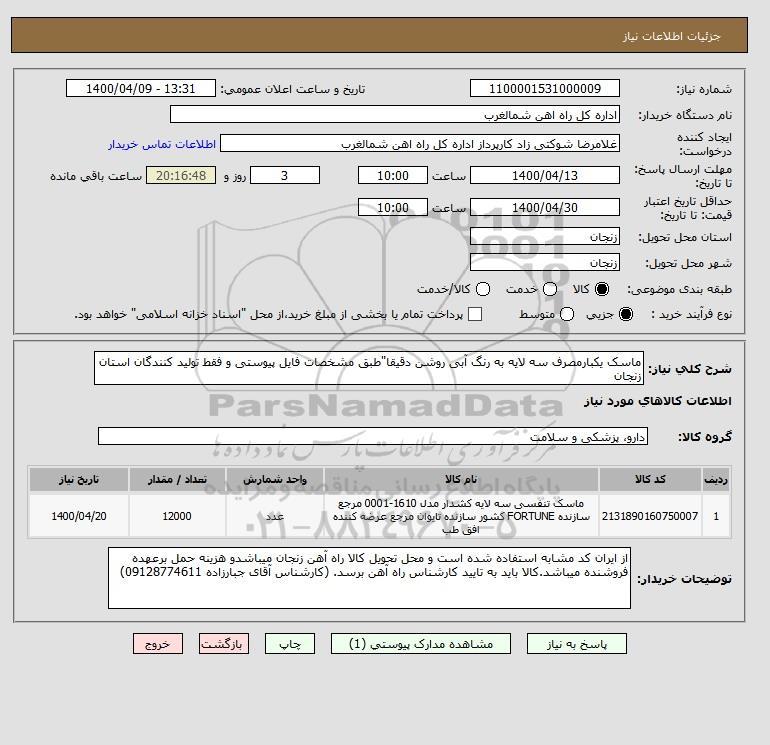Click the تاریخ نیاز column header
The width and height of the screenshot is (770, 745).
tap(79, 479)
